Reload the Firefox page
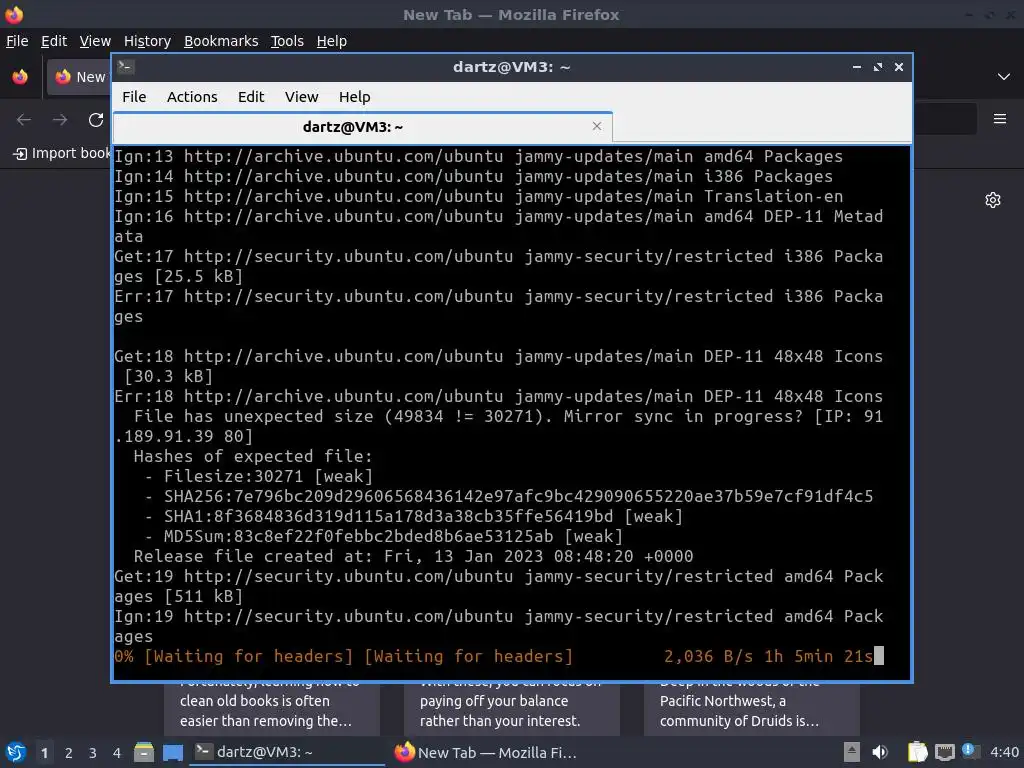 (x=96, y=120)
